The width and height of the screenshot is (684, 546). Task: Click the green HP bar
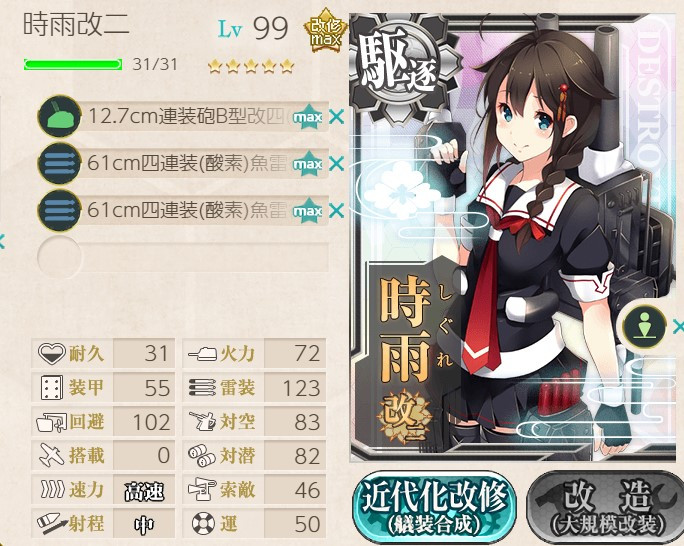click(73, 65)
